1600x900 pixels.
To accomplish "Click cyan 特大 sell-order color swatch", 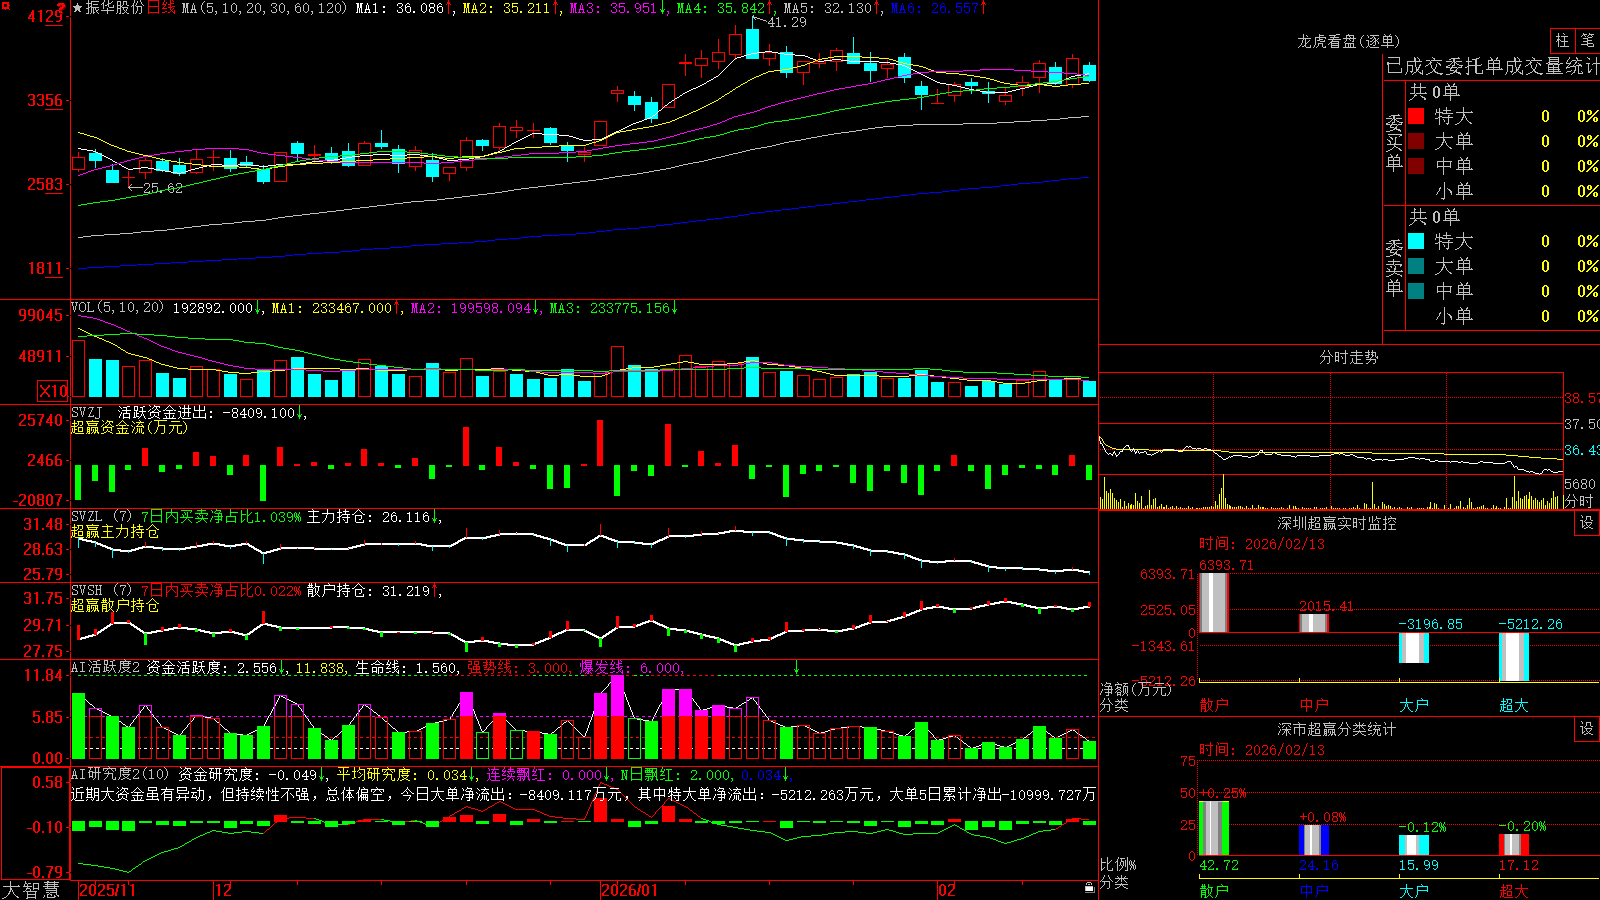I will point(1416,241).
